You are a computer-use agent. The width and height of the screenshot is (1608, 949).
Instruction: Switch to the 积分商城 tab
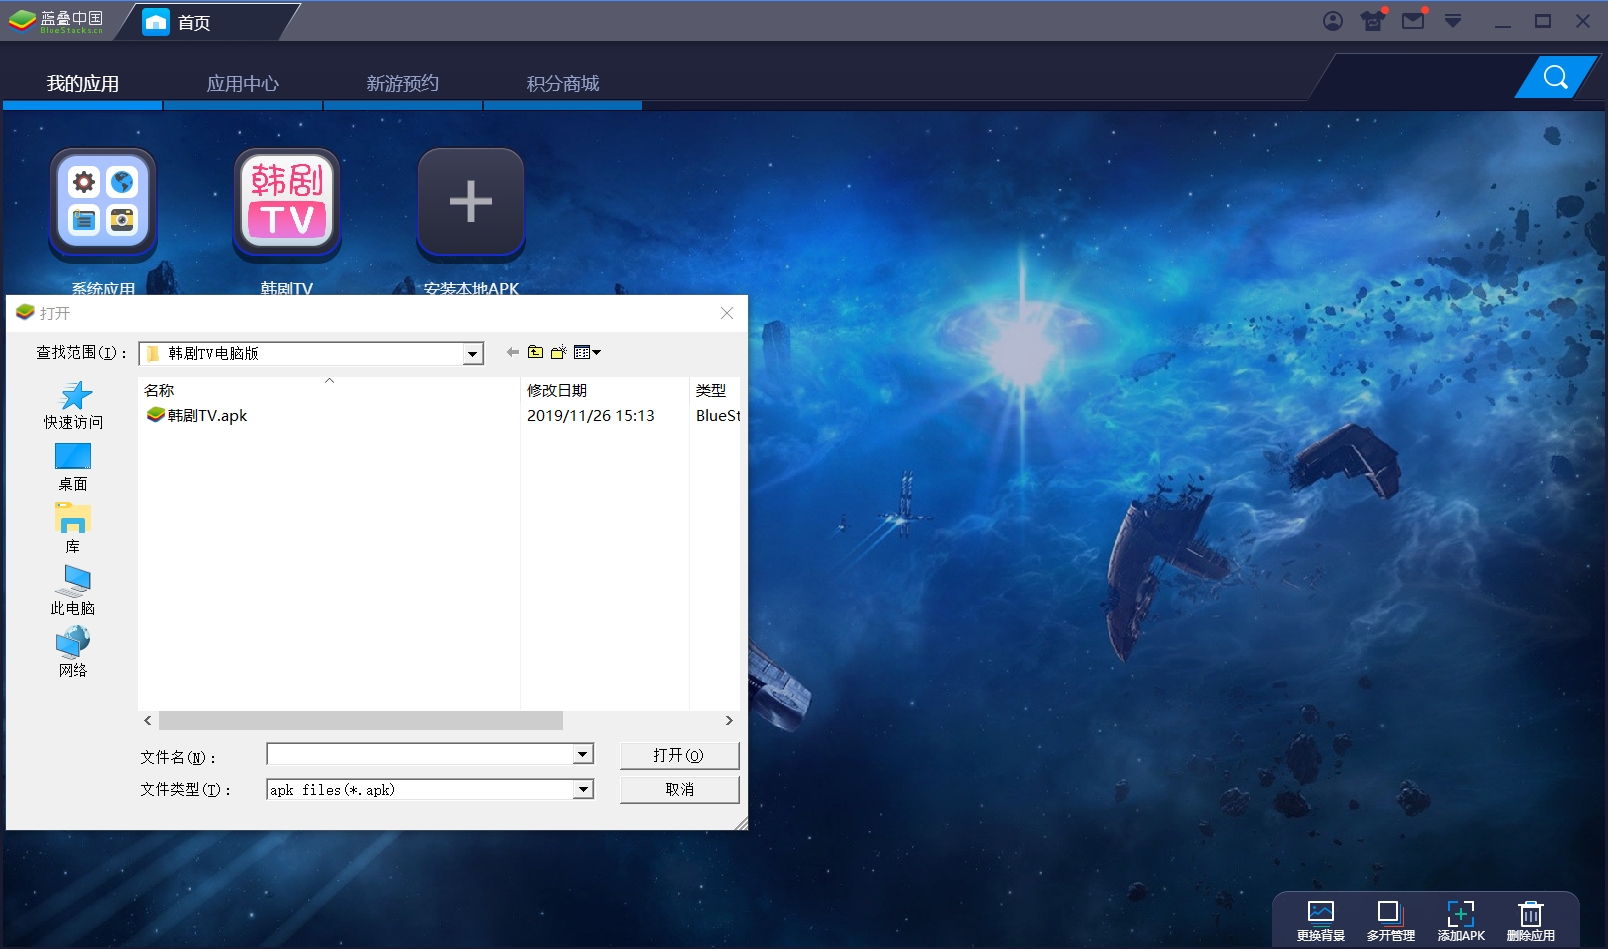[x=562, y=84]
